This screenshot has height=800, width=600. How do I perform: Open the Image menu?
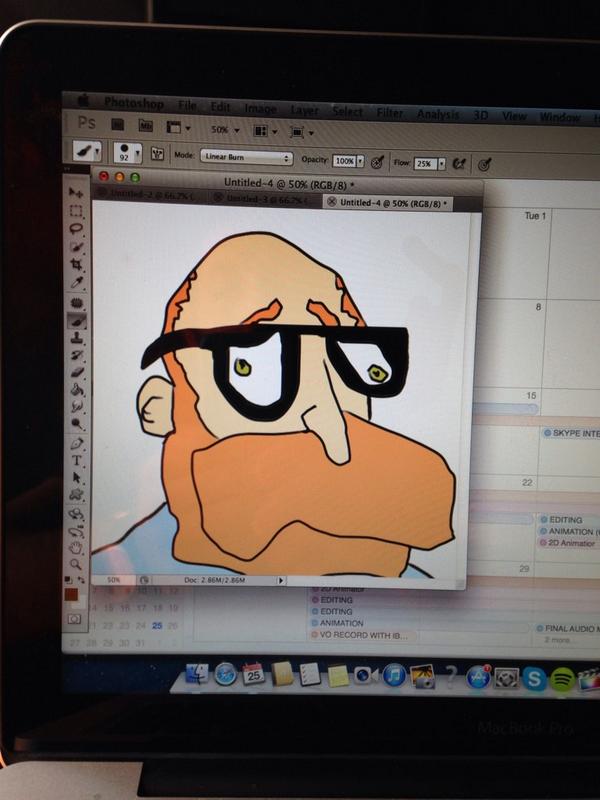click(x=260, y=108)
